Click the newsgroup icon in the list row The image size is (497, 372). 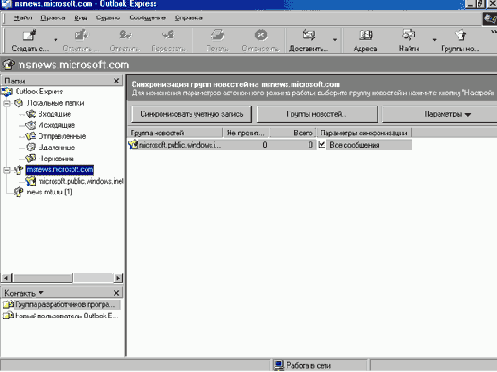[133, 145]
